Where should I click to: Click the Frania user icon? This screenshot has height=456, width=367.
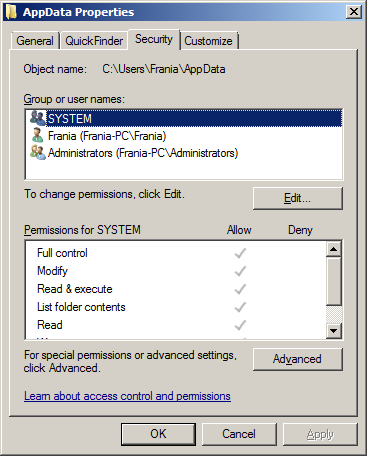[37, 135]
